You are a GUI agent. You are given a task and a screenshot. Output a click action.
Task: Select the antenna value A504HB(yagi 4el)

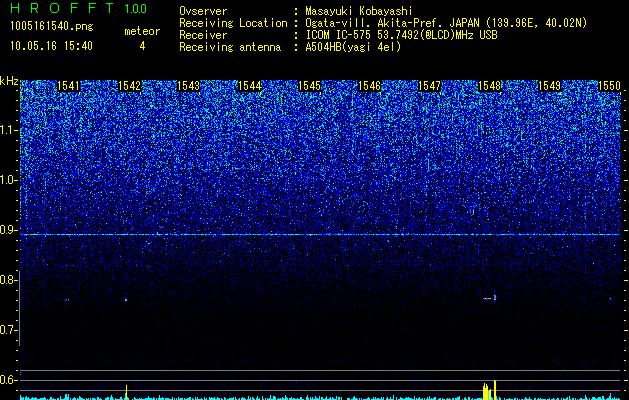click(353, 47)
